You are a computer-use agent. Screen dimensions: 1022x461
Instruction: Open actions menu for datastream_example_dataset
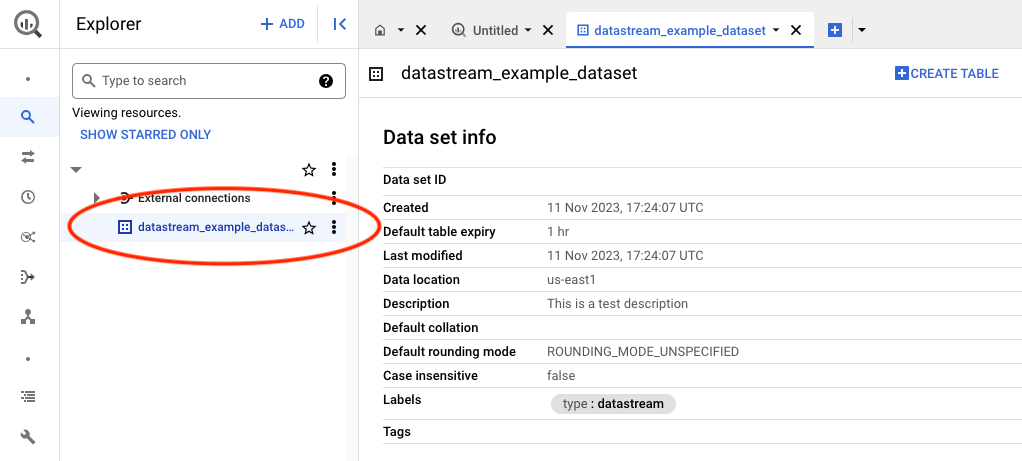(x=334, y=228)
